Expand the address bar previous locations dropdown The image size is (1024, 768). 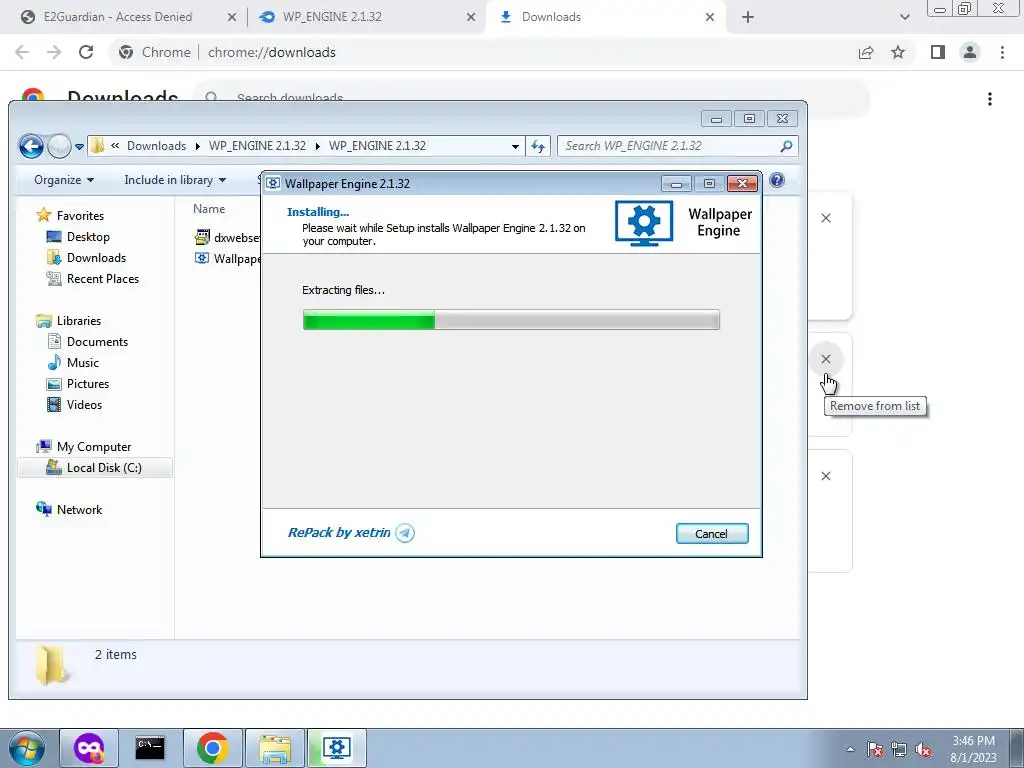click(x=515, y=146)
